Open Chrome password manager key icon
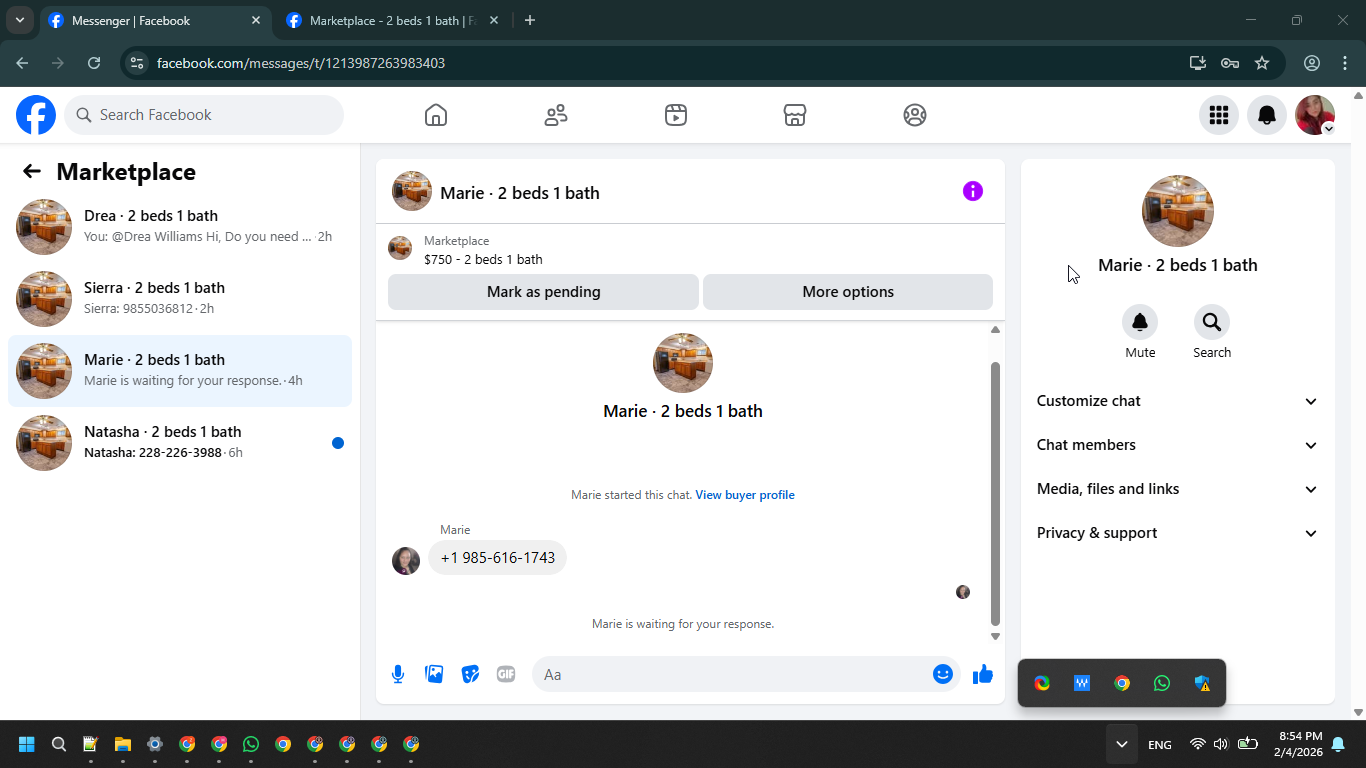The height and width of the screenshot is (768, 1366). [x=1230, y=63]
